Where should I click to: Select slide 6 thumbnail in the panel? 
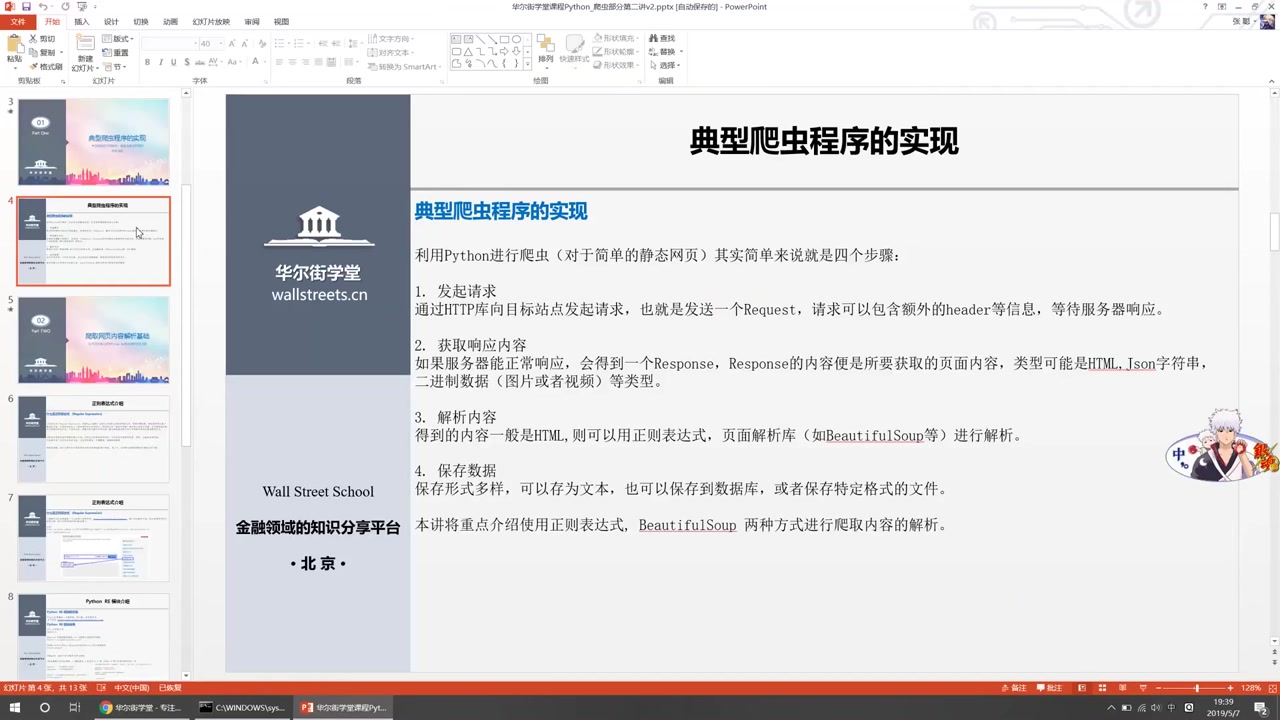[x=93, y=437]
